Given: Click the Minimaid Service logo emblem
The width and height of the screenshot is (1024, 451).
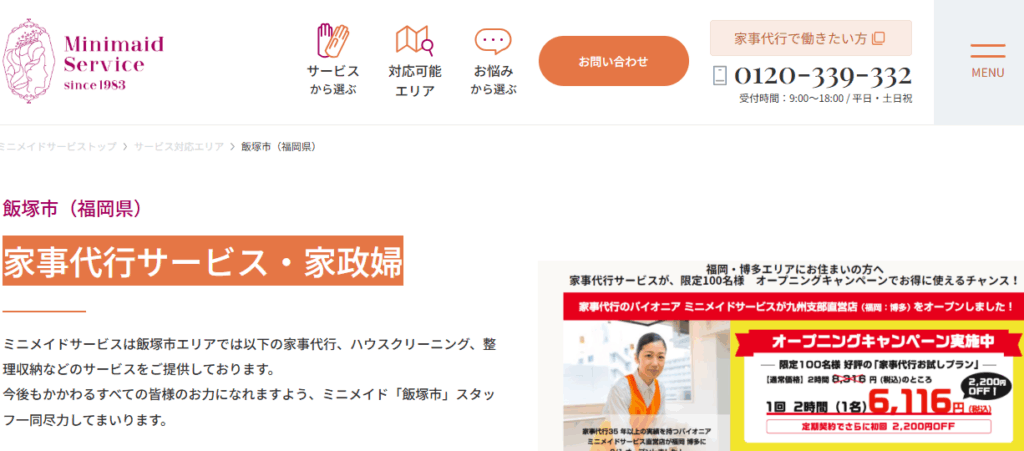Looking at the screenshot, I should 29,59.
